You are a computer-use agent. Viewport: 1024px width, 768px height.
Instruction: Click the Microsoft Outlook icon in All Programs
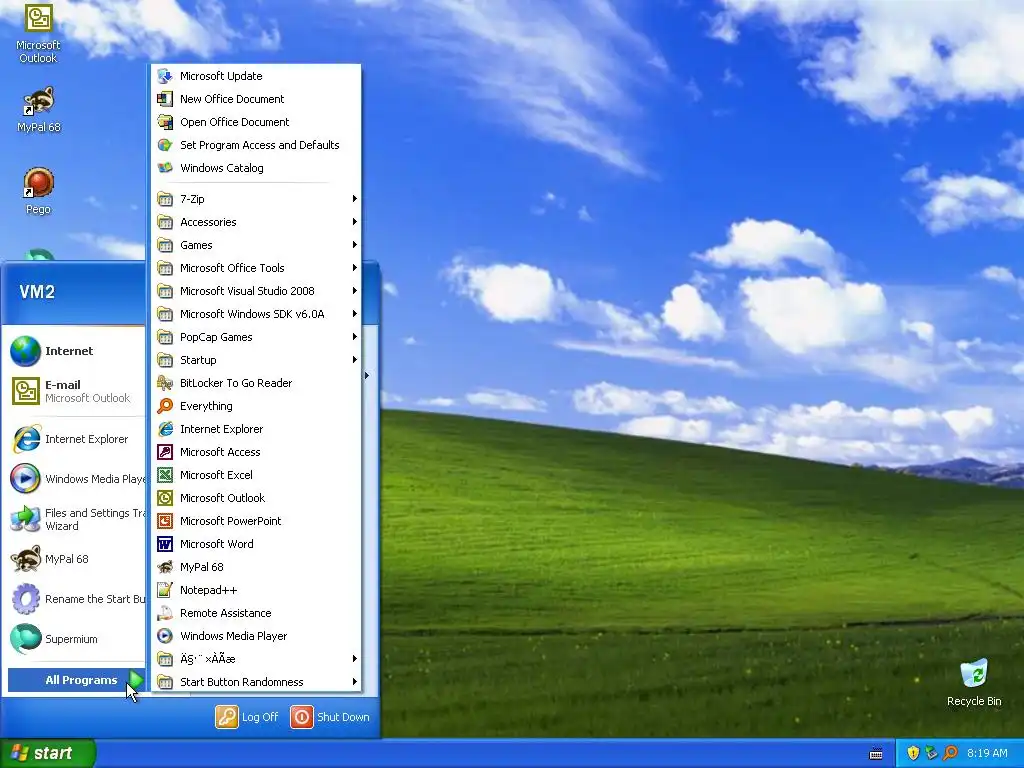click(x=165, y=498)
